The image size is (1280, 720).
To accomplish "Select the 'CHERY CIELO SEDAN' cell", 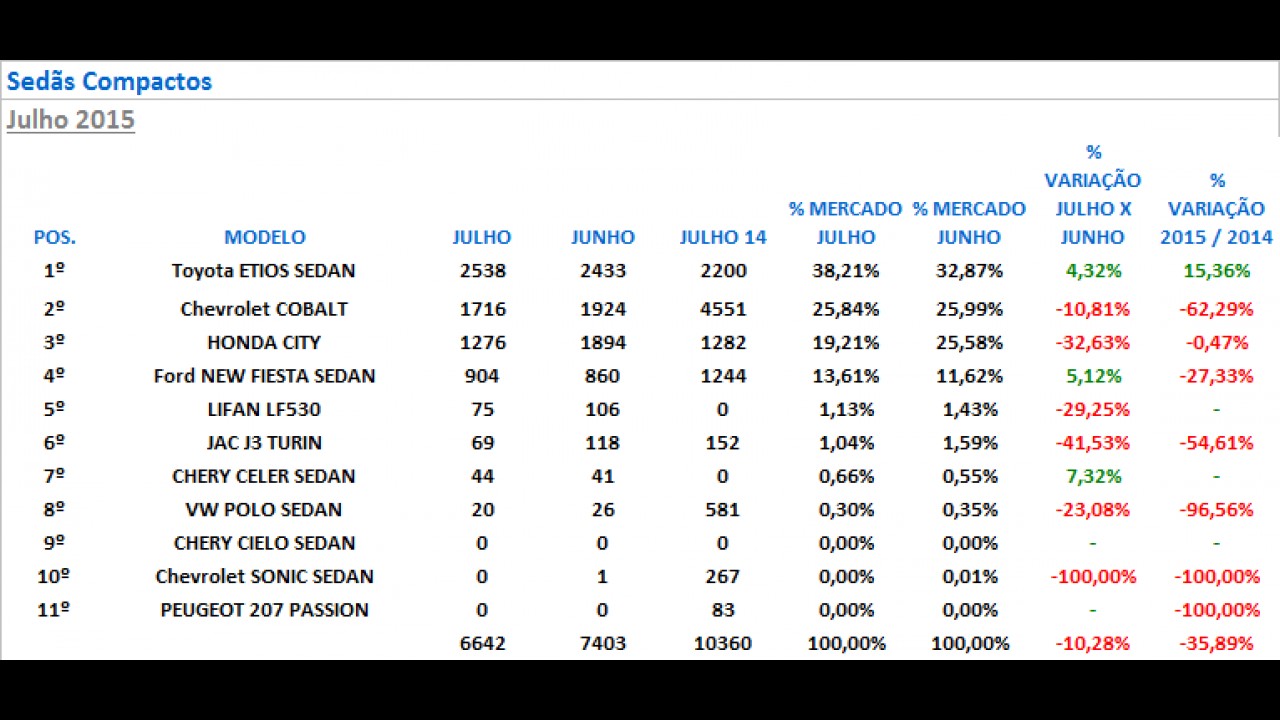I will (x=264, y=543).
